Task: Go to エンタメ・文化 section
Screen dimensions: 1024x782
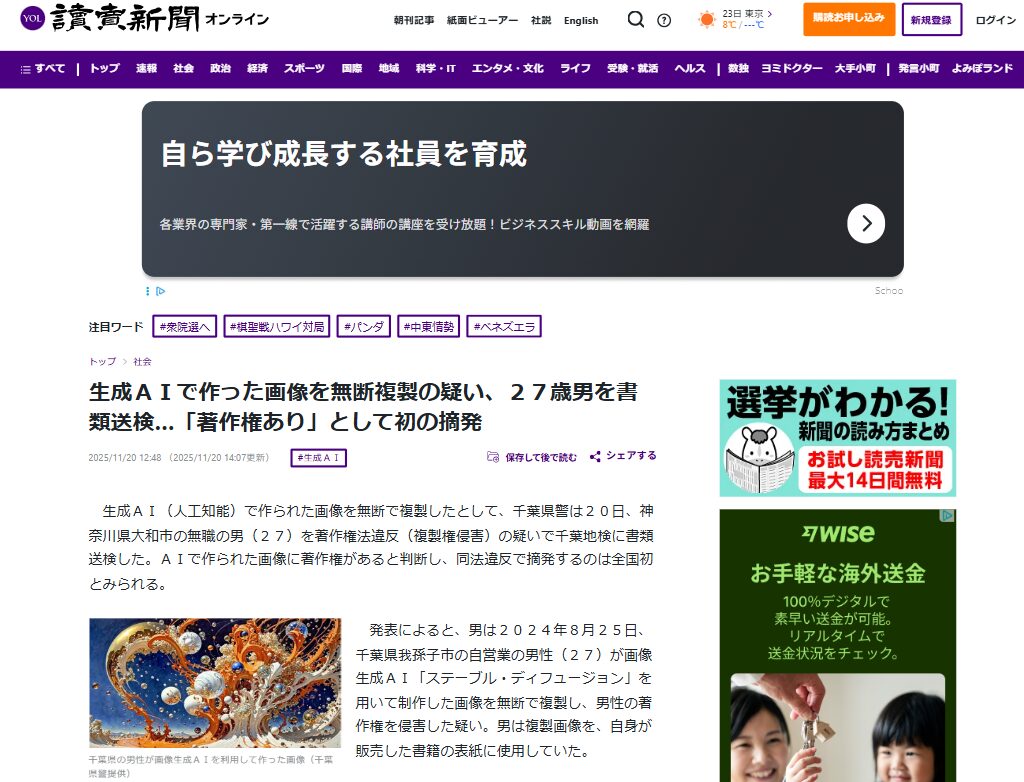Action: tap(507, 69)
